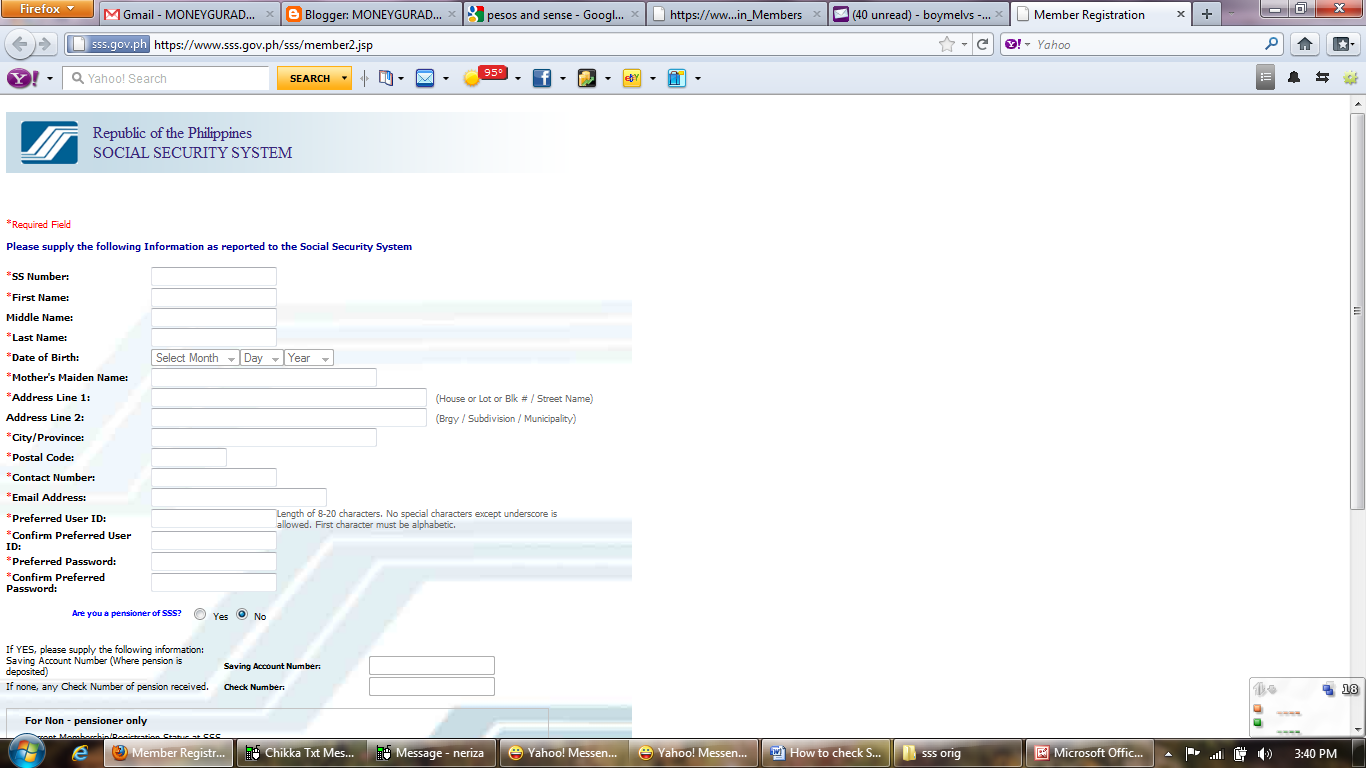This screenshot has height=768, width=1366.
Task: Click the battery power tray icon
Action: click(x=1240, y=753)
